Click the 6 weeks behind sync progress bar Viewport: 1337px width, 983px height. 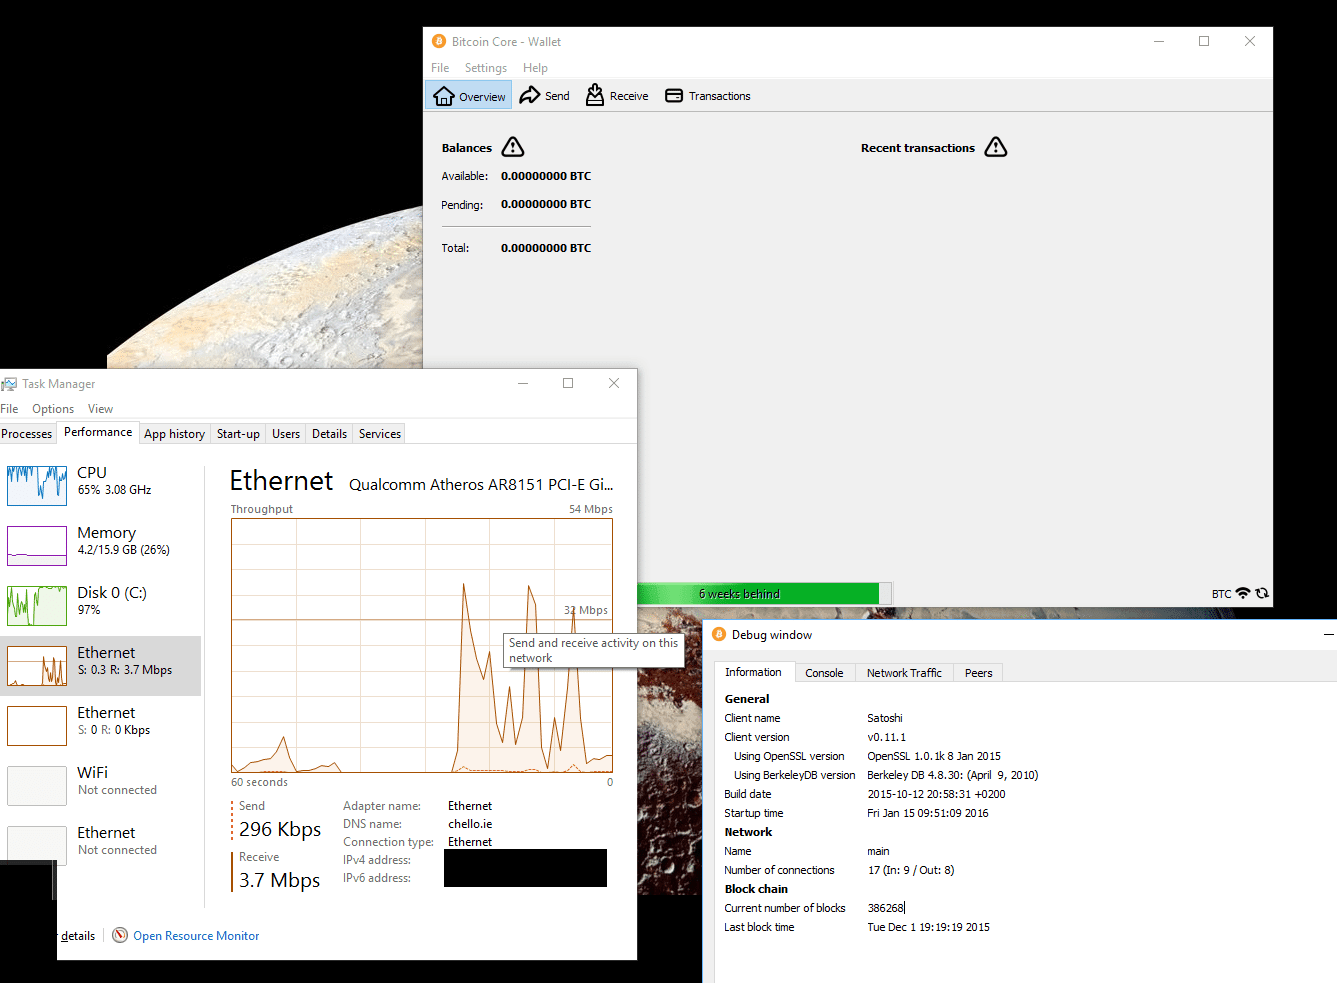pos(764,594)
